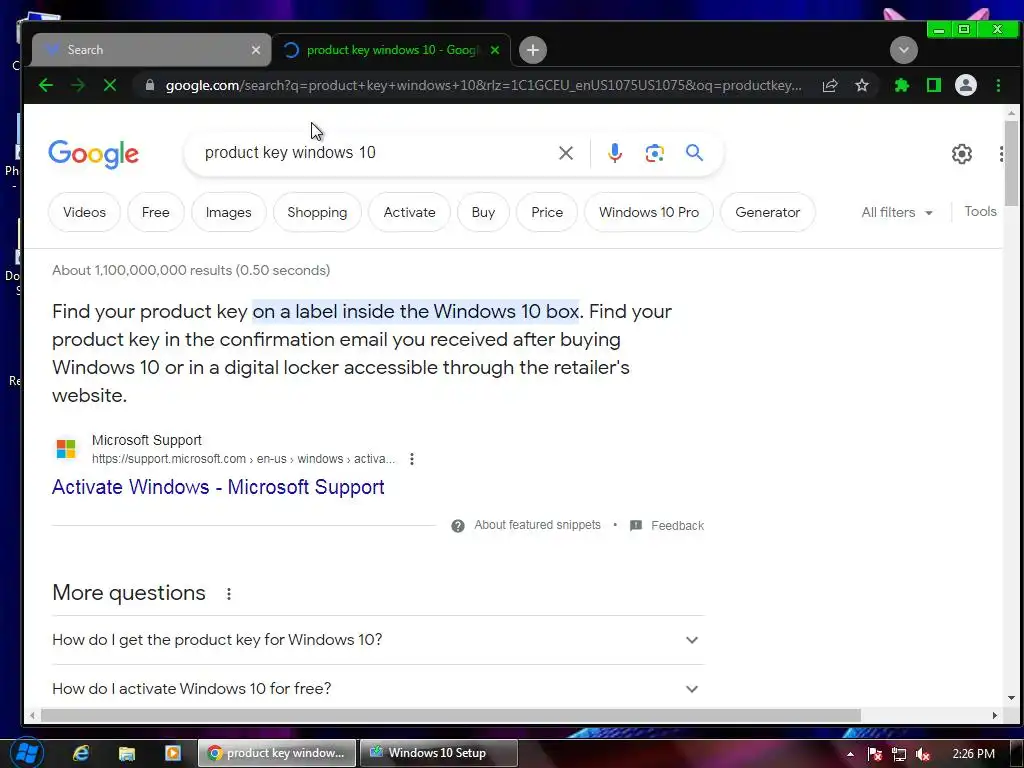Open Chrome three-dot menu
The width and height of the screenshot is (1024, 768).
pyautogui.click(x=998, y=86)
